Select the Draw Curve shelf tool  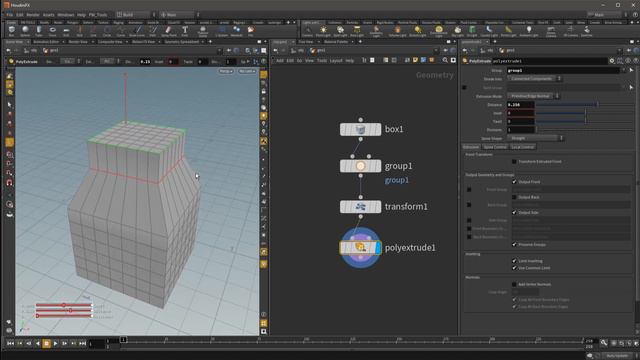[x=137, y=31]
